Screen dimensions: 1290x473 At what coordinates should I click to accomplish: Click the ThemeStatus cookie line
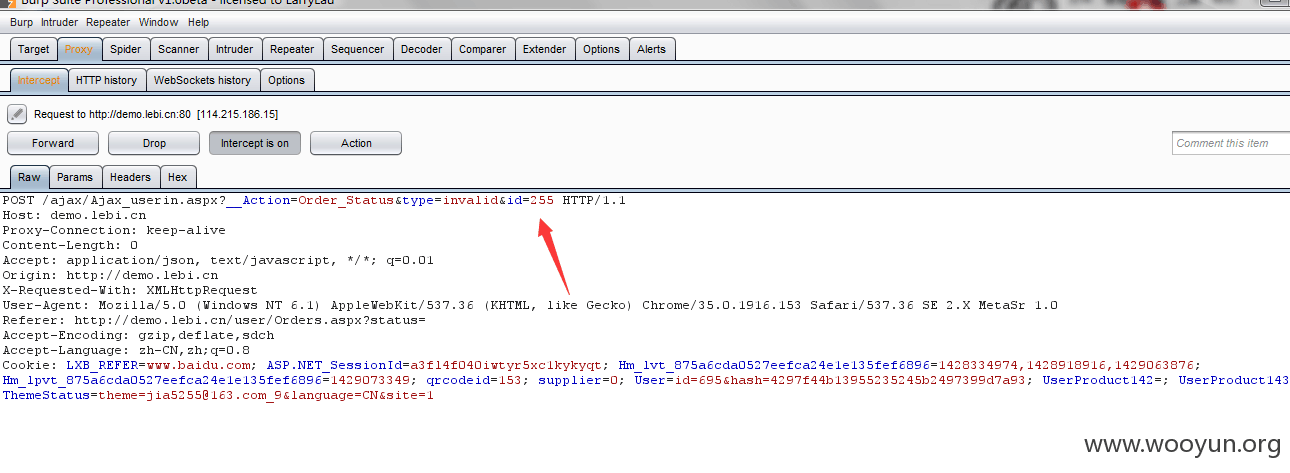point(218,395)
